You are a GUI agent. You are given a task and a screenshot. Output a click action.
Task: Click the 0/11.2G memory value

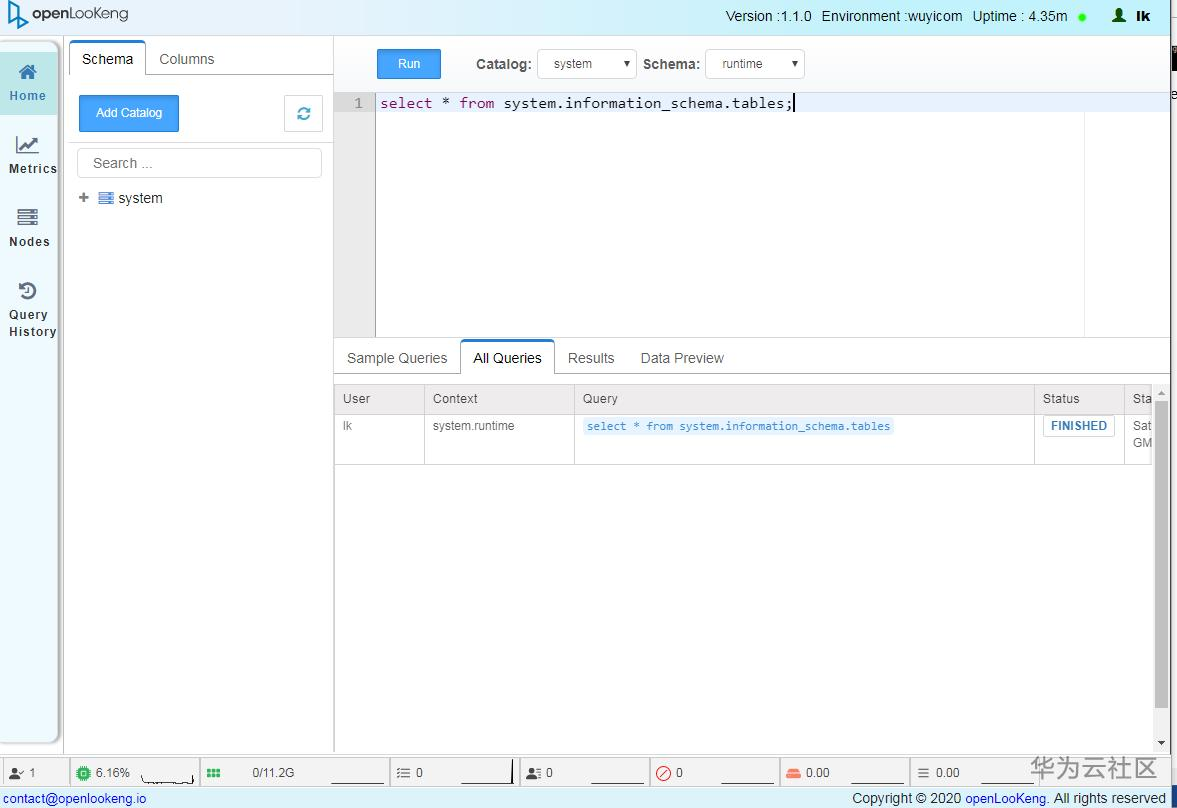point(273,773)
